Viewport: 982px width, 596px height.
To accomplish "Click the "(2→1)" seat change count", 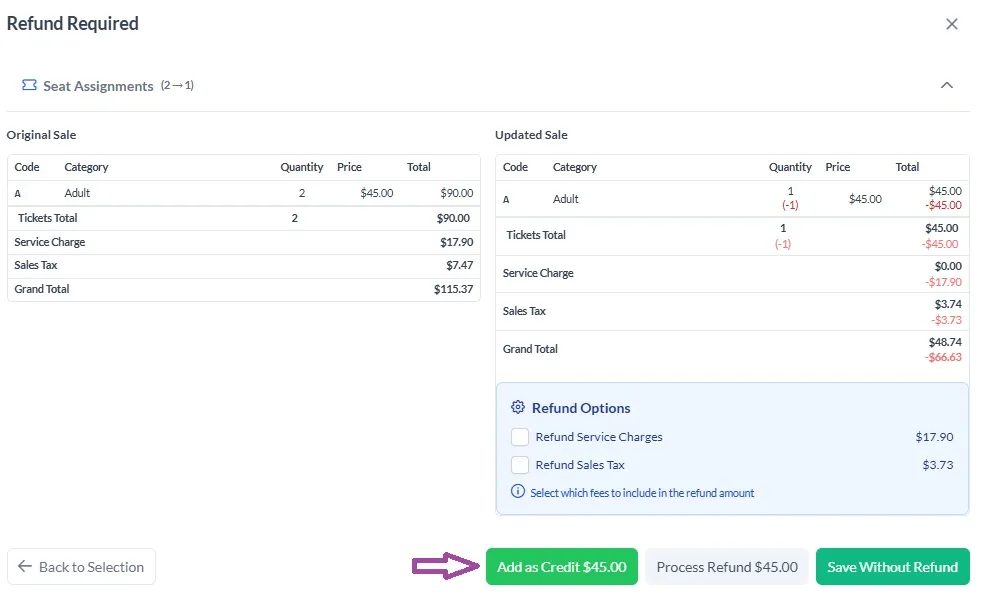I will coord(177,85).
